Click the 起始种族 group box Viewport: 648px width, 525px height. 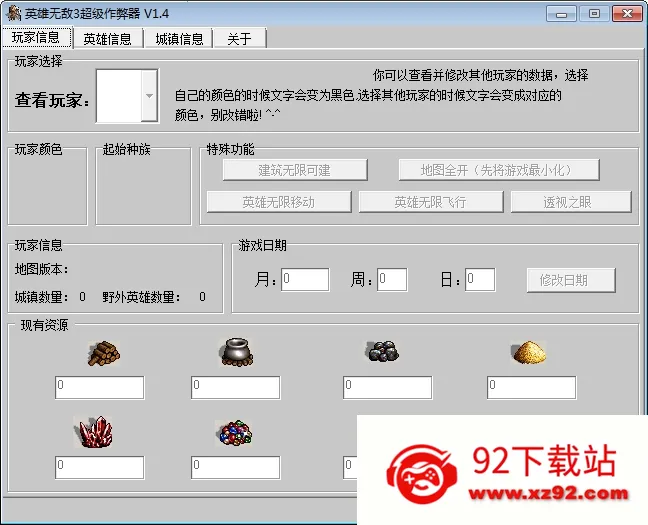coord(143,186)
